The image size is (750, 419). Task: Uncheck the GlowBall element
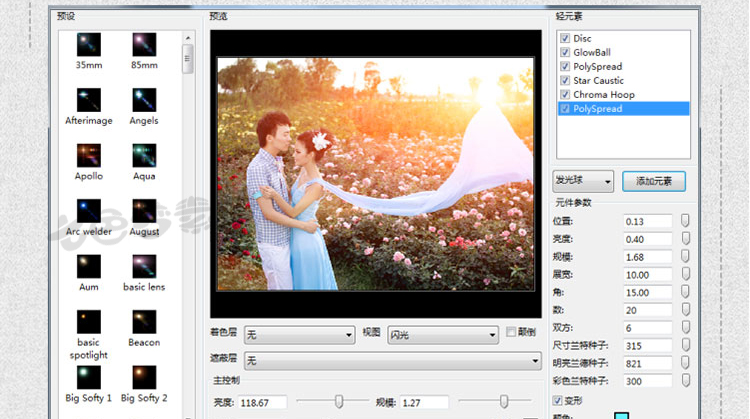tap(565, 52)
